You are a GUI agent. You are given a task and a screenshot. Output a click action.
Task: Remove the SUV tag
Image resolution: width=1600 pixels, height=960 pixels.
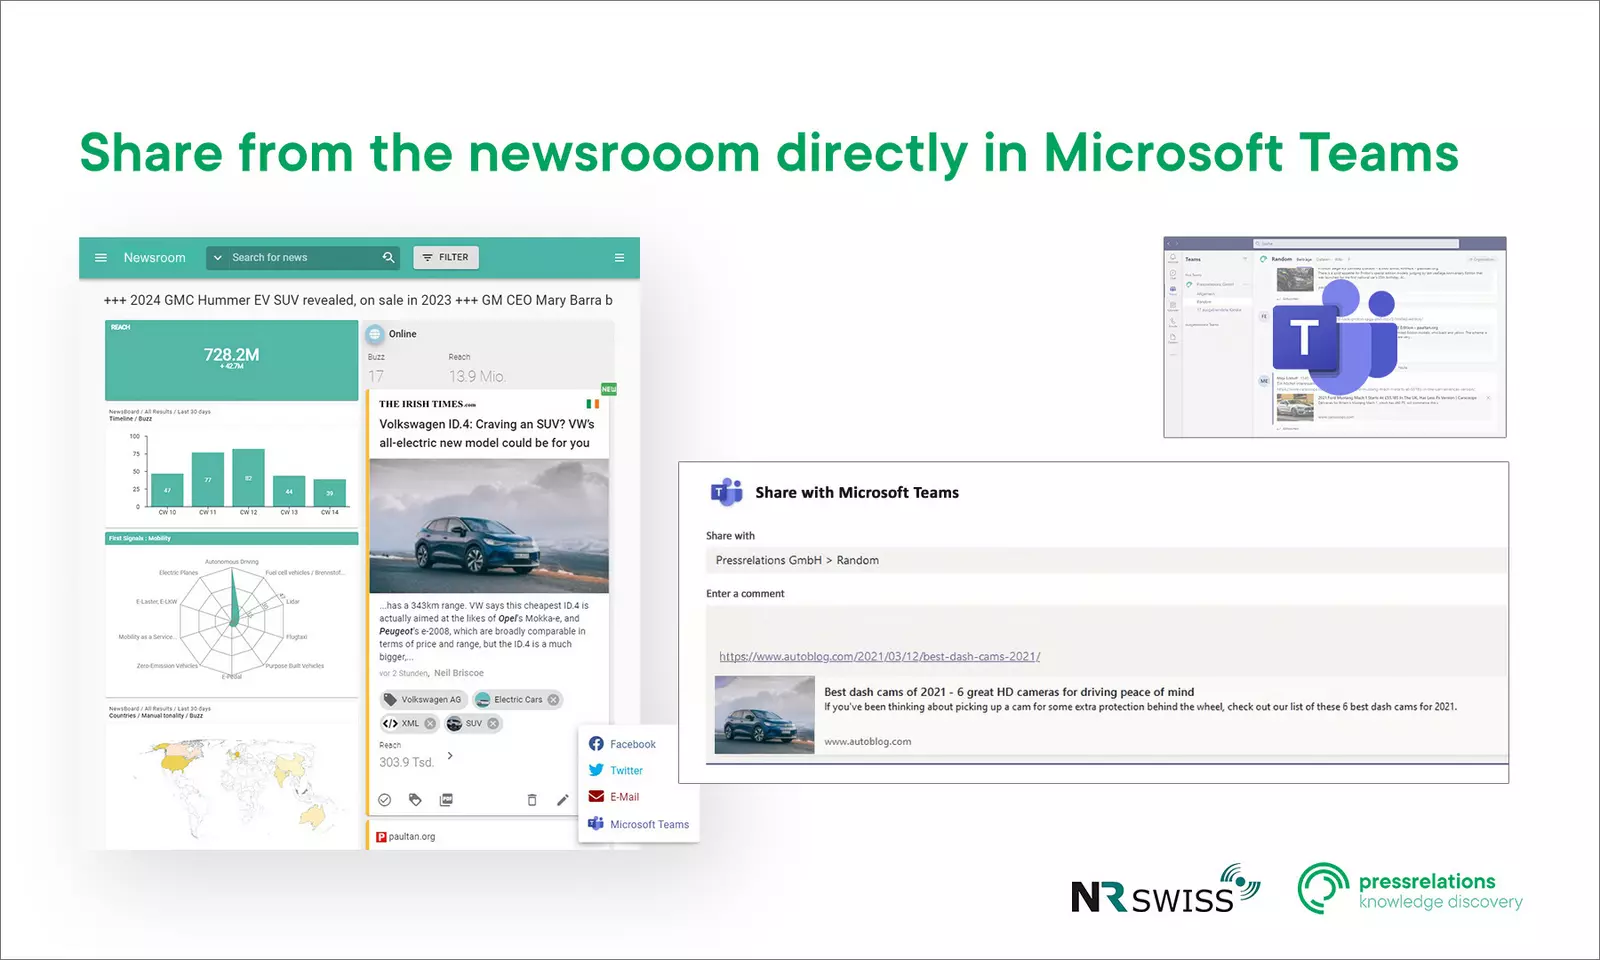point(493,724)
